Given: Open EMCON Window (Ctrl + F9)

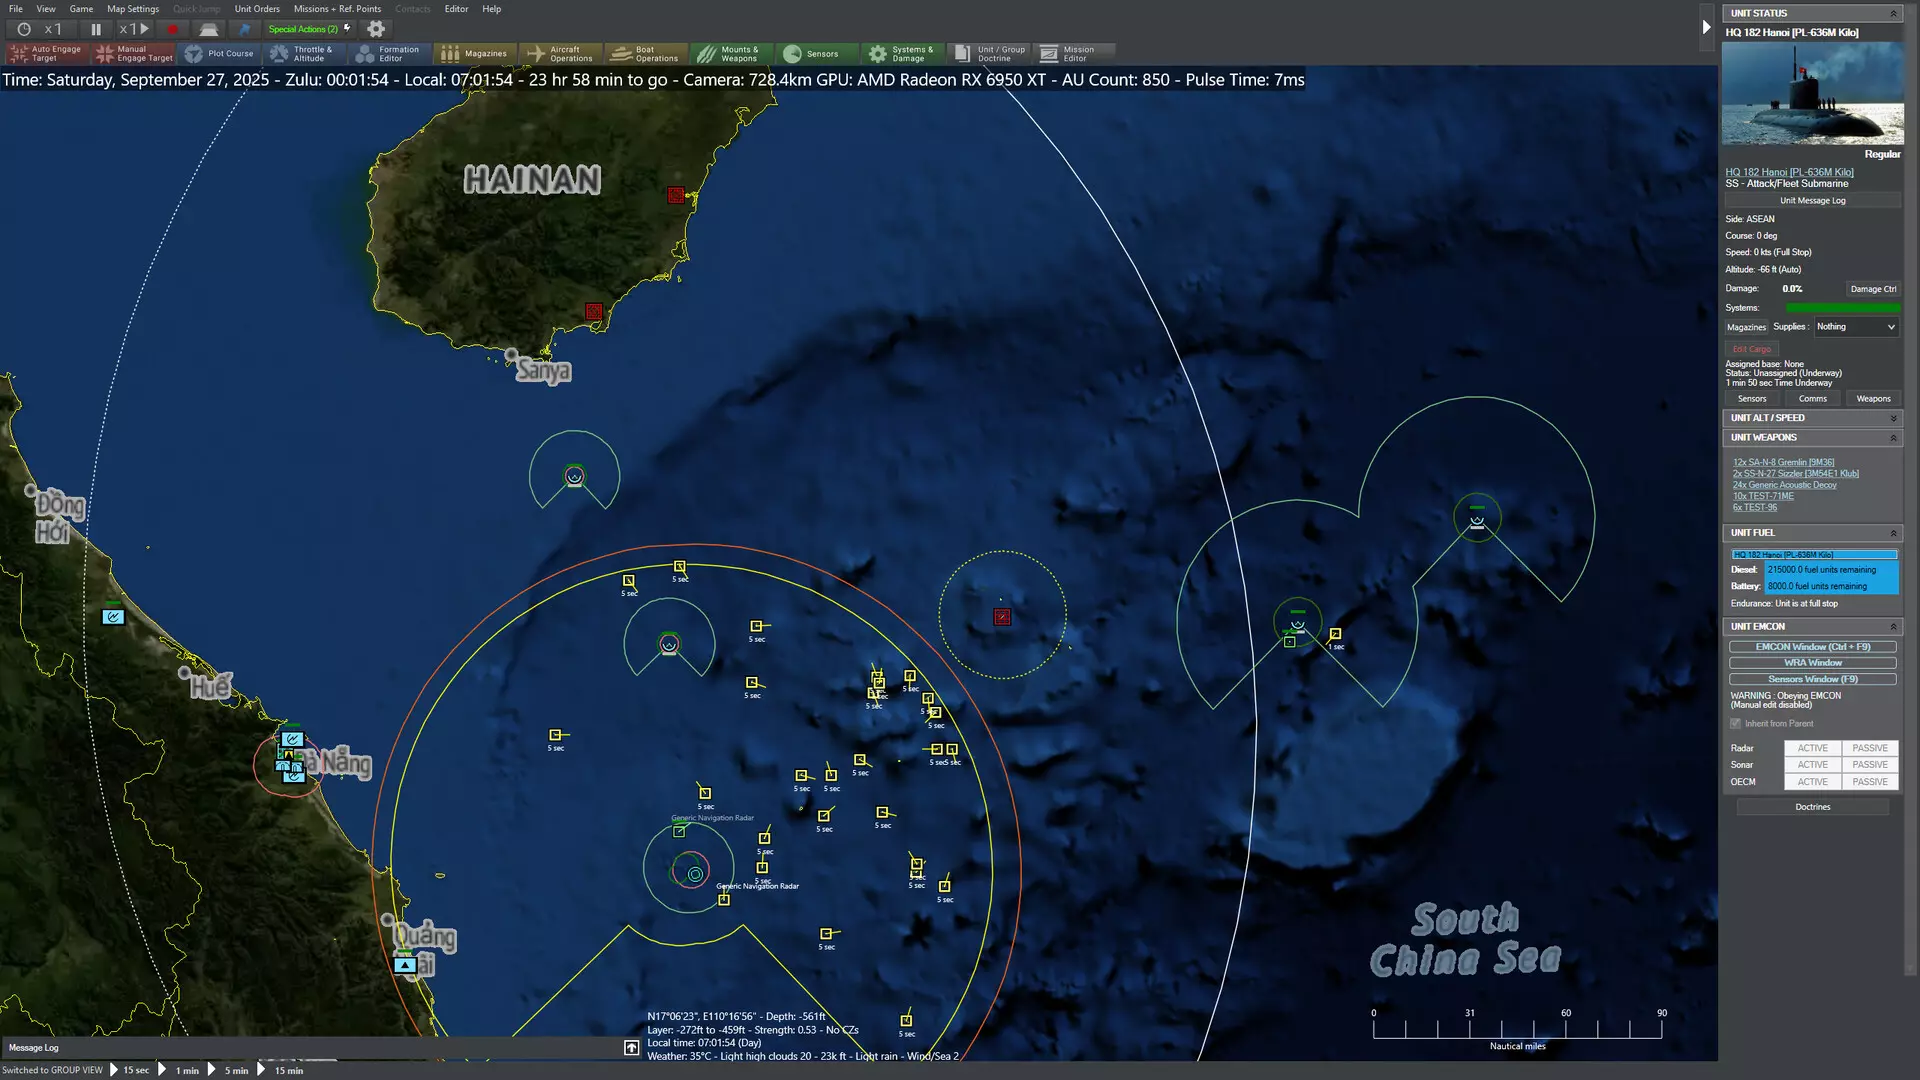Looking at the screenshot, I should [x=1812, y=647].
